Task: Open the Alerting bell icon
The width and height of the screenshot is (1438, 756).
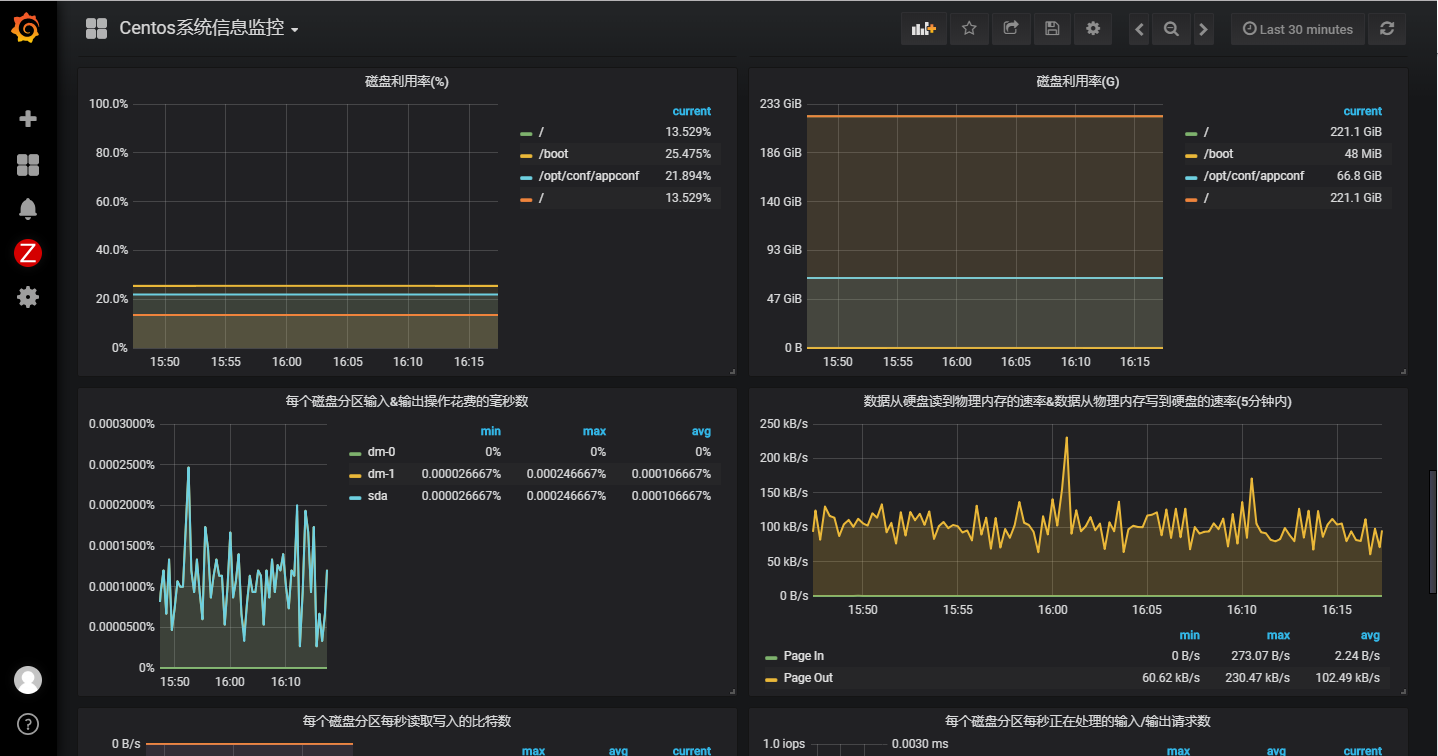Action: (x=28, y=209)
